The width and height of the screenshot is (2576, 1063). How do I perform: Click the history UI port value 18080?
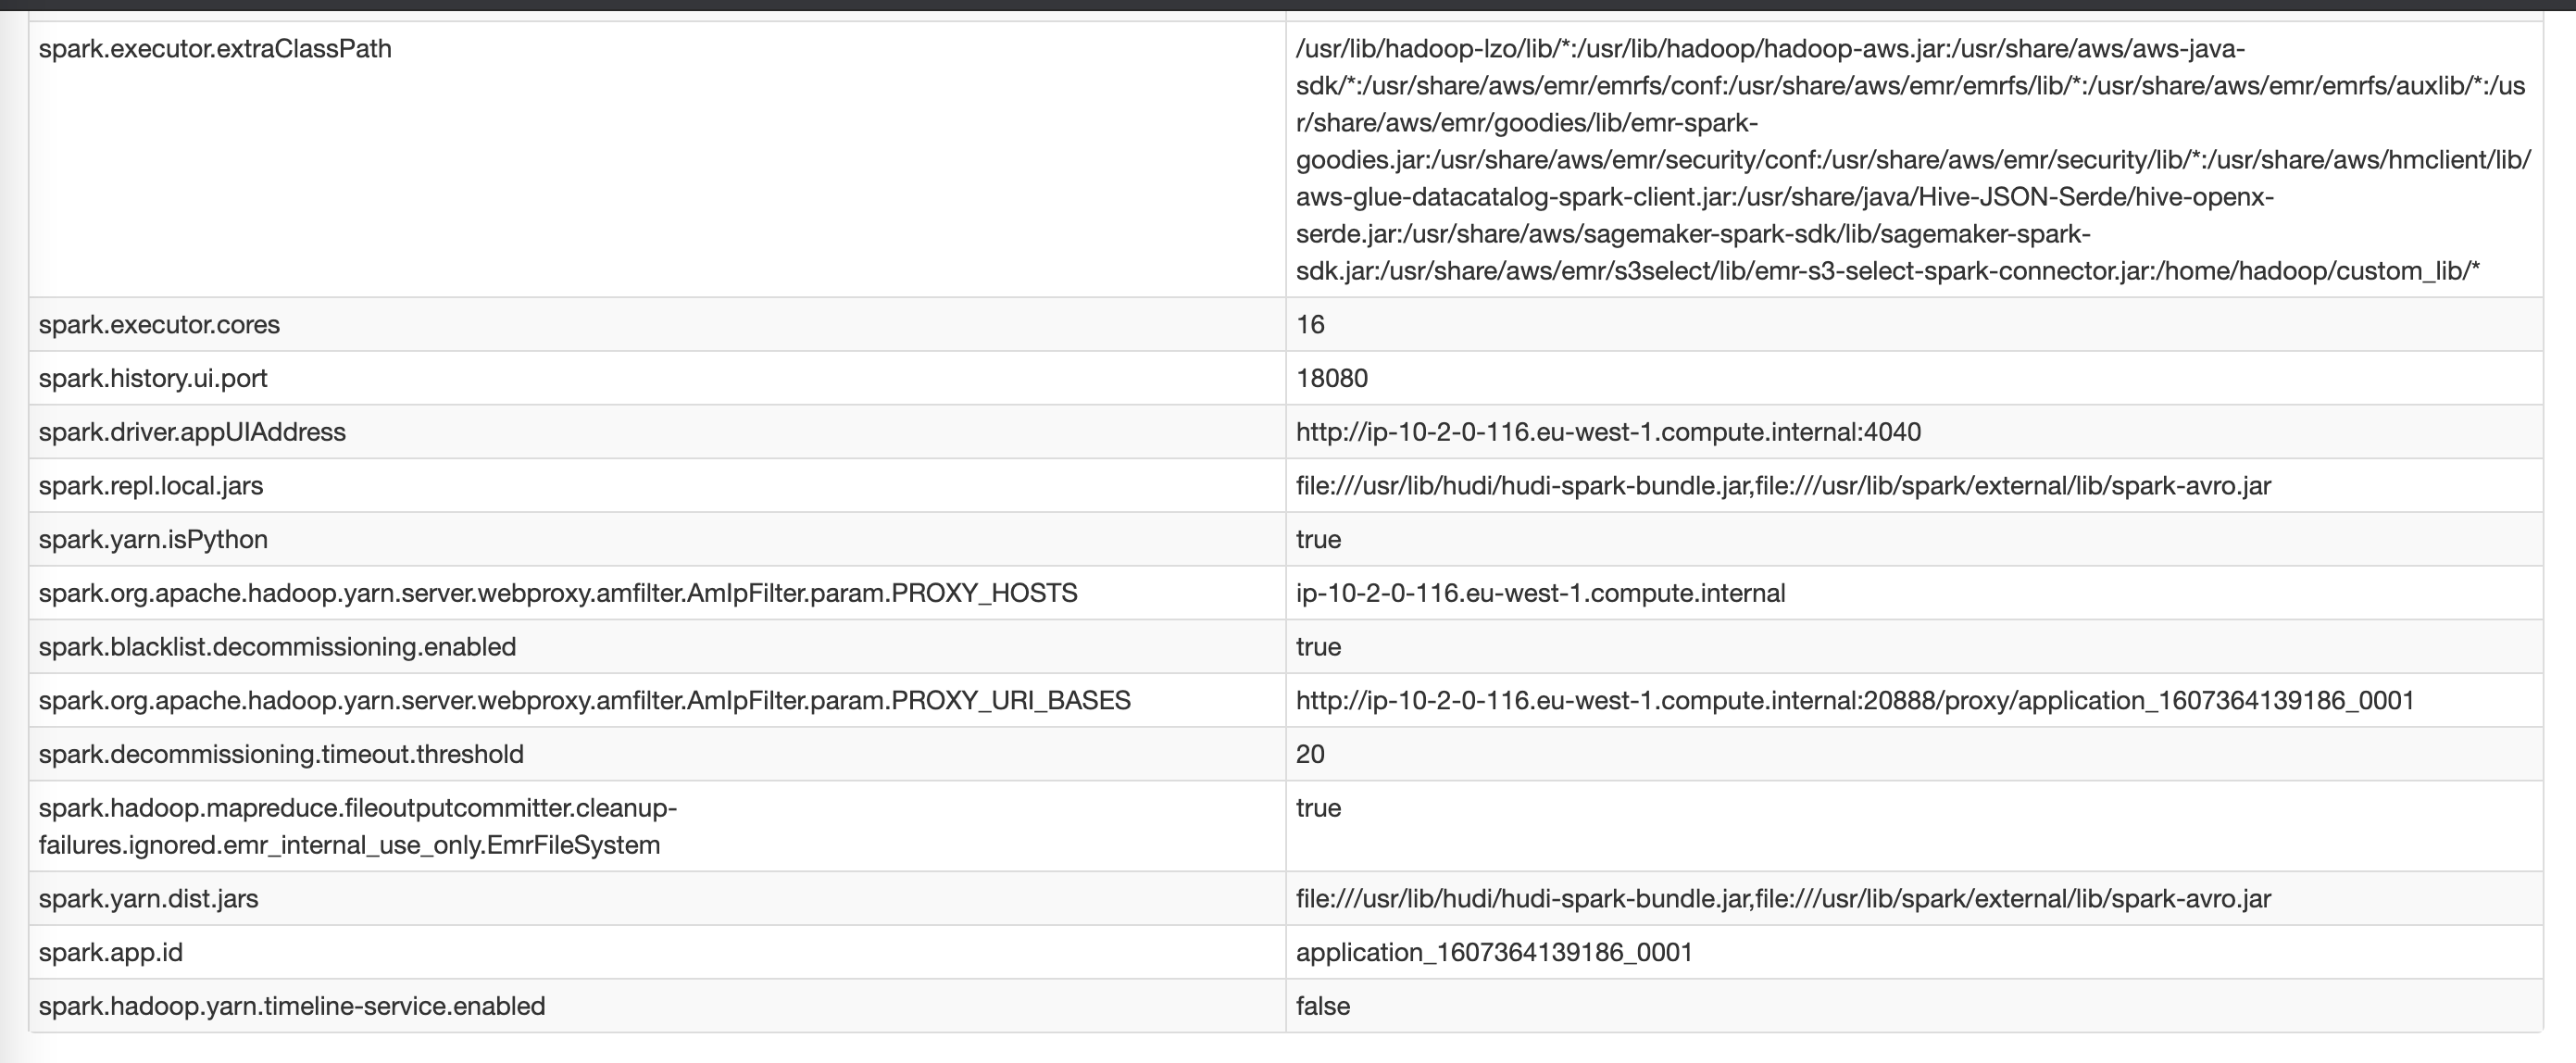(1331, 379)
